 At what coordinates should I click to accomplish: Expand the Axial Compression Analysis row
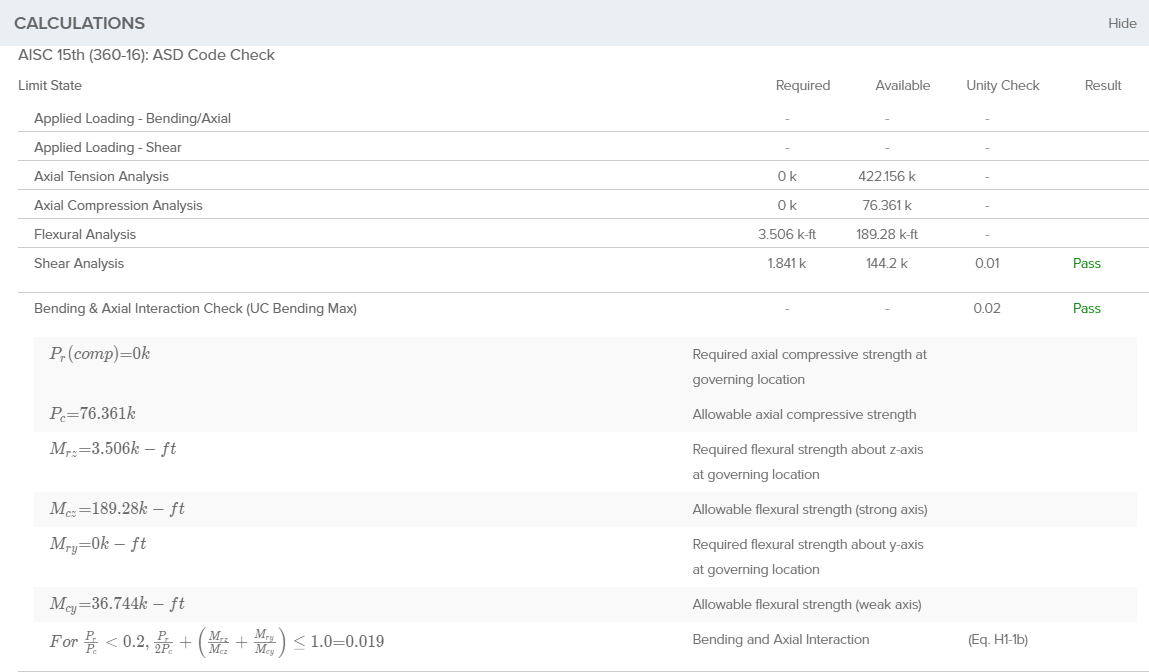click(x=118, y=205)
